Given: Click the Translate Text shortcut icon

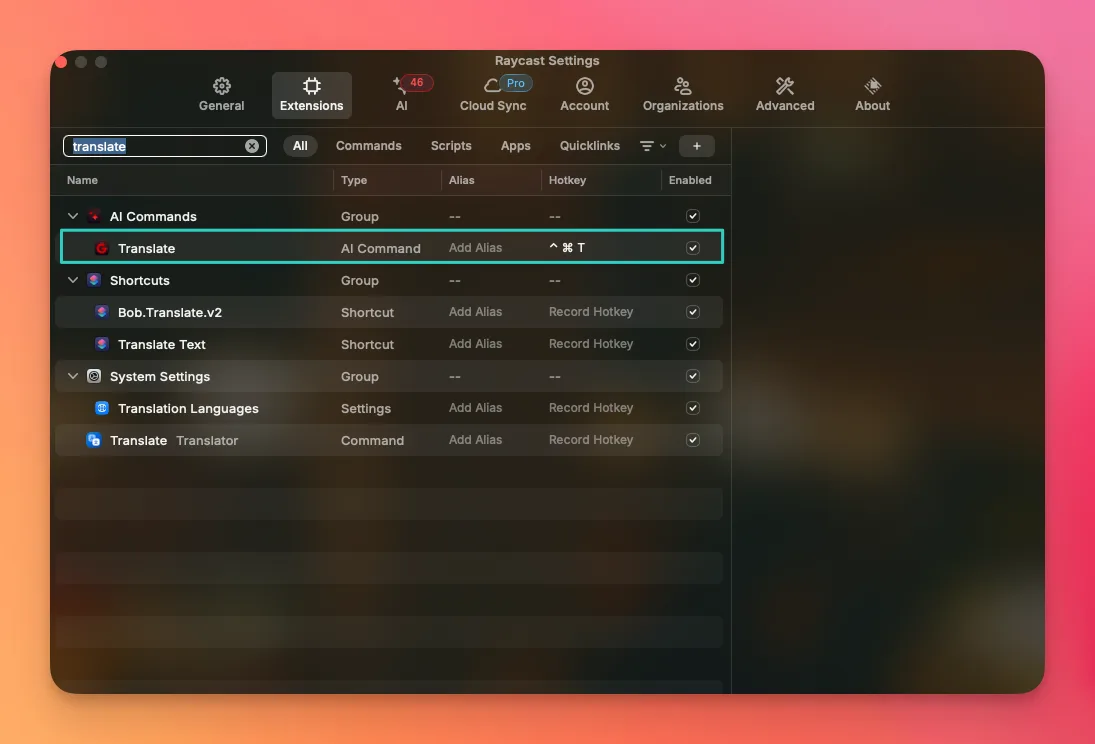Looking at the screenshot, I should [x=102, y=344].
